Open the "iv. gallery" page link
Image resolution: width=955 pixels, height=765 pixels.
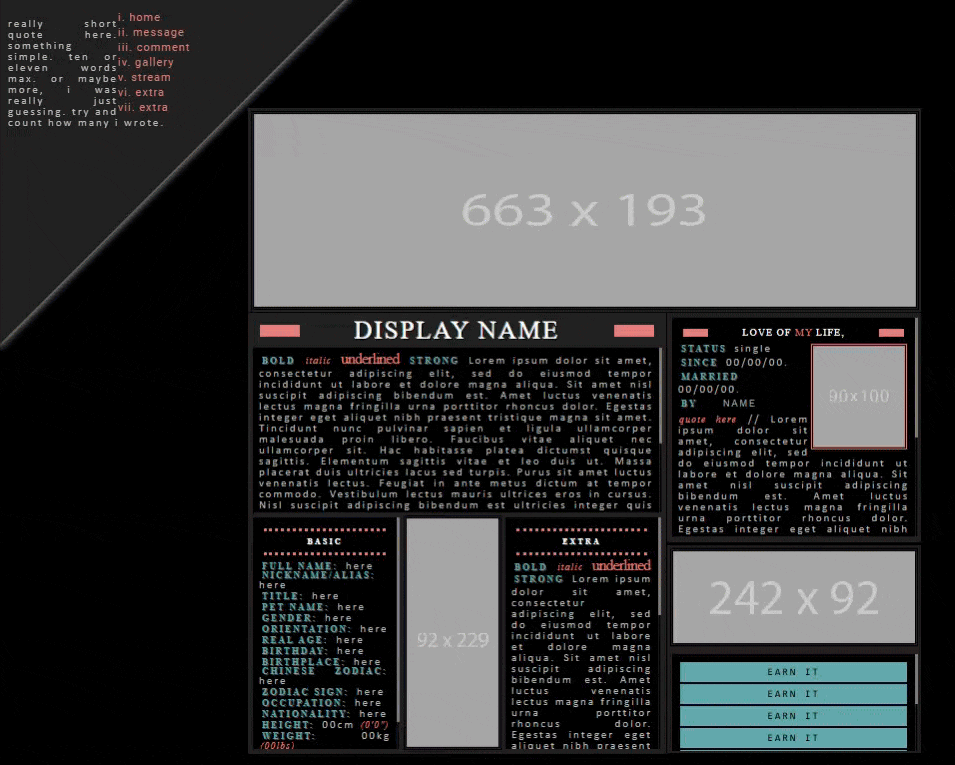(146, 62)
